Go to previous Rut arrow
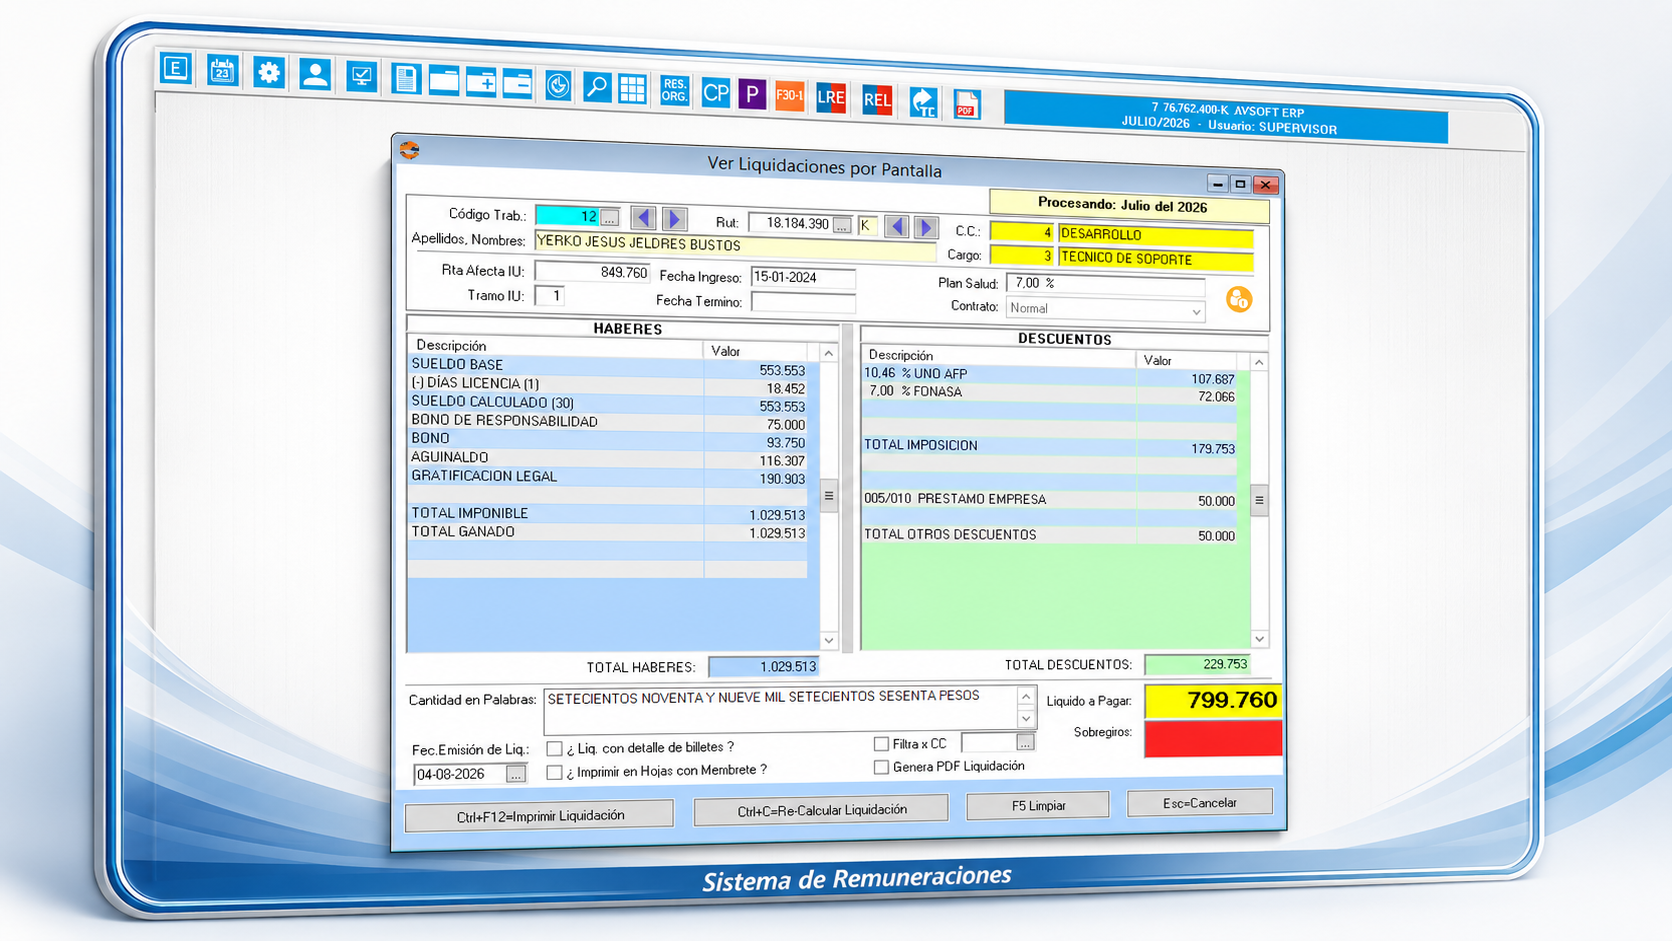The width and height of the screenshot is (1672, 941). [896, 226]
